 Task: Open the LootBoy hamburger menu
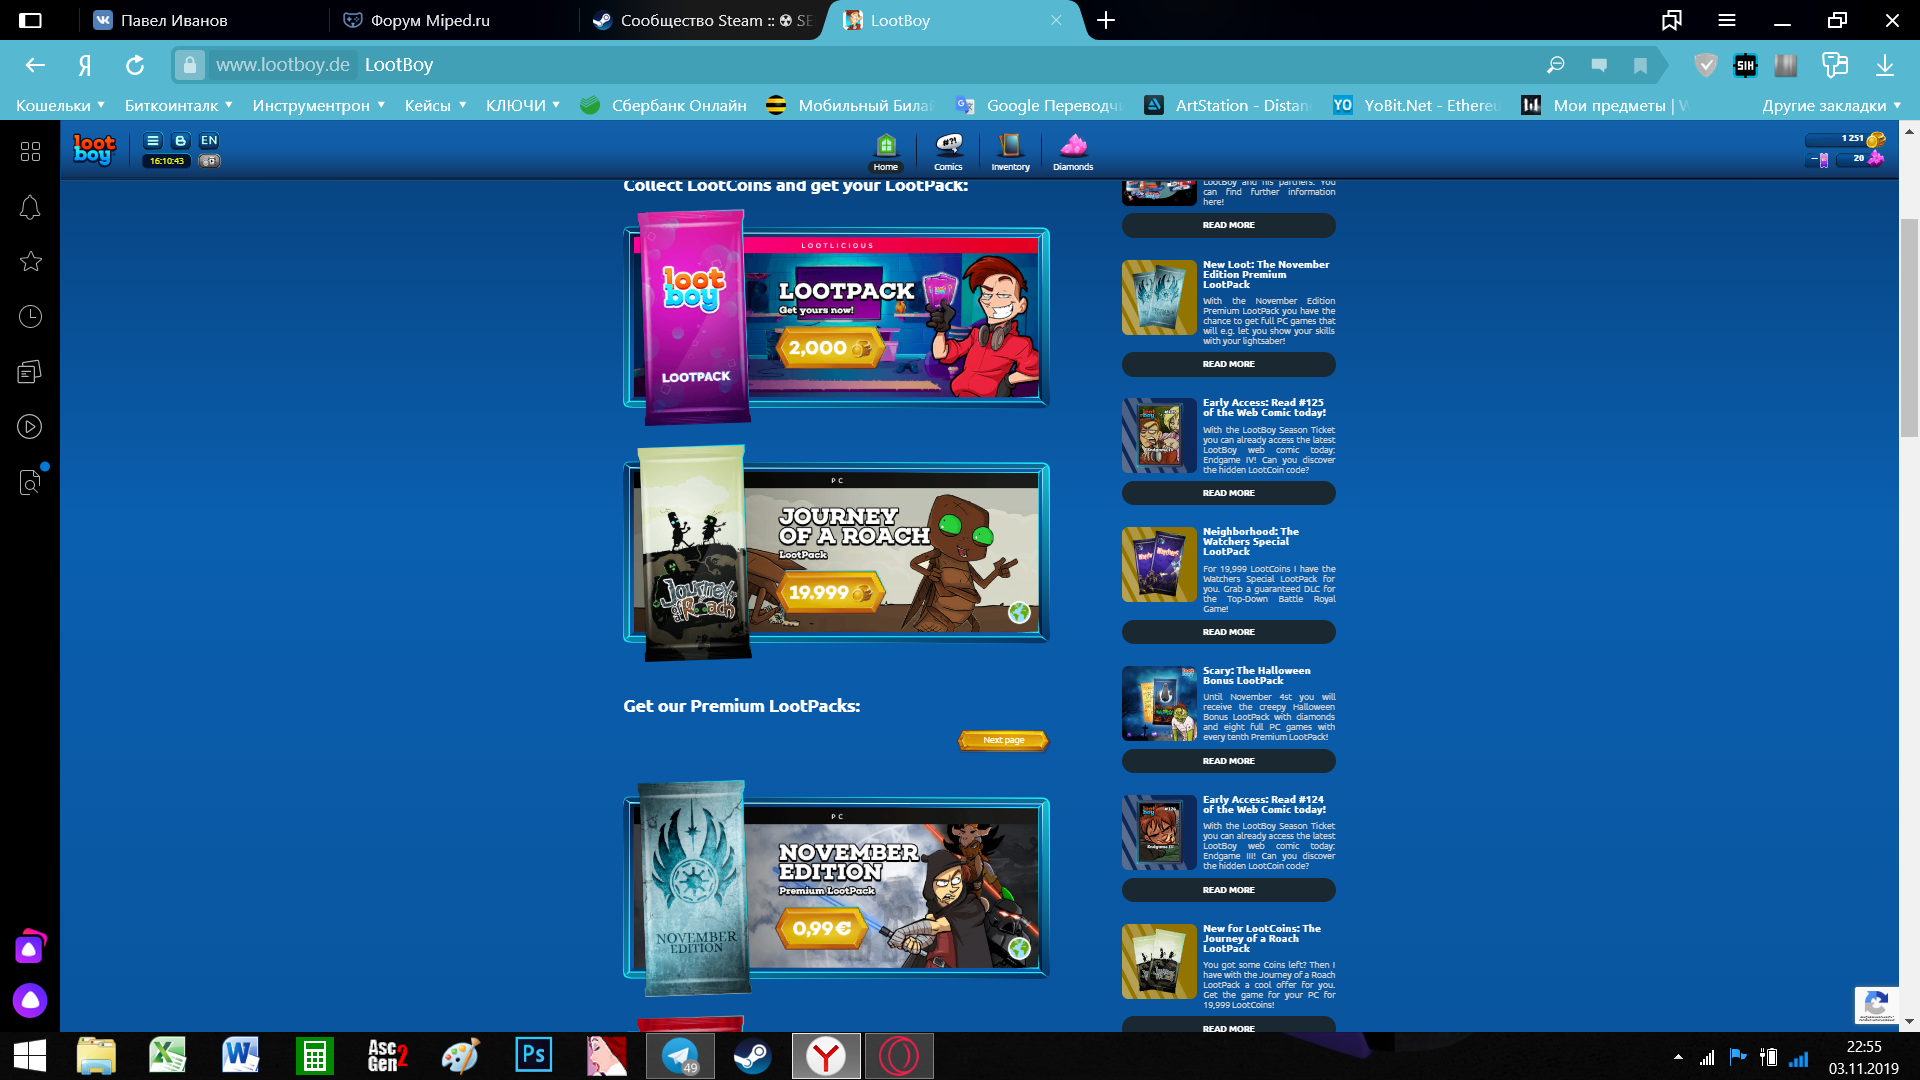click(153, 141)
